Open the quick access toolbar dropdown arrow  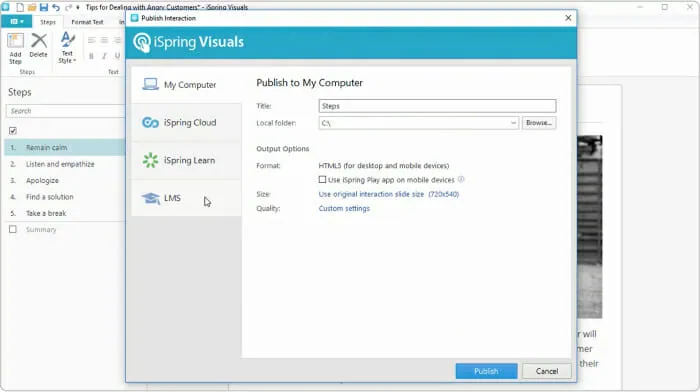78,8
